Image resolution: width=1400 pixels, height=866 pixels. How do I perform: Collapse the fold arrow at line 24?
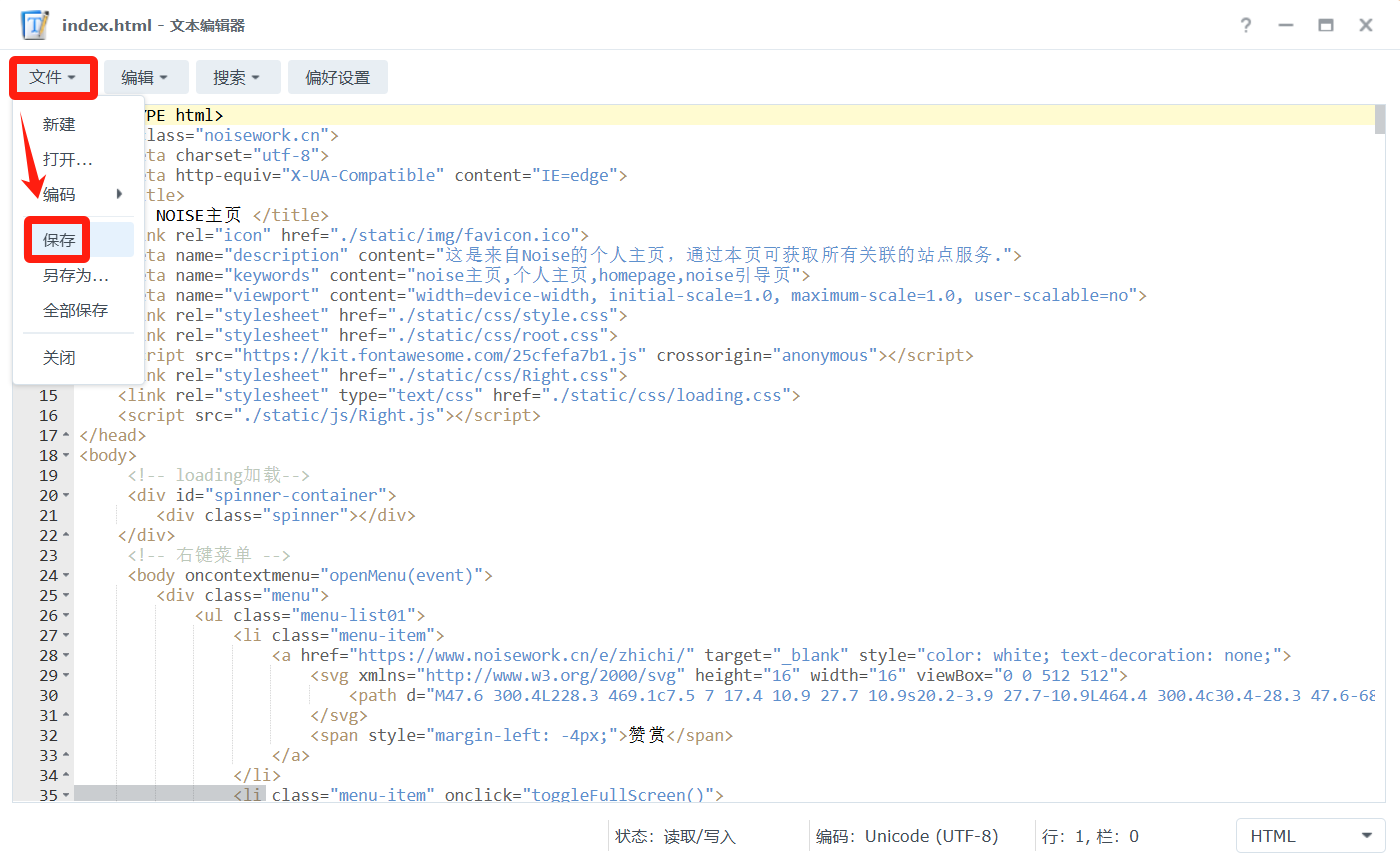pos(66,576)
